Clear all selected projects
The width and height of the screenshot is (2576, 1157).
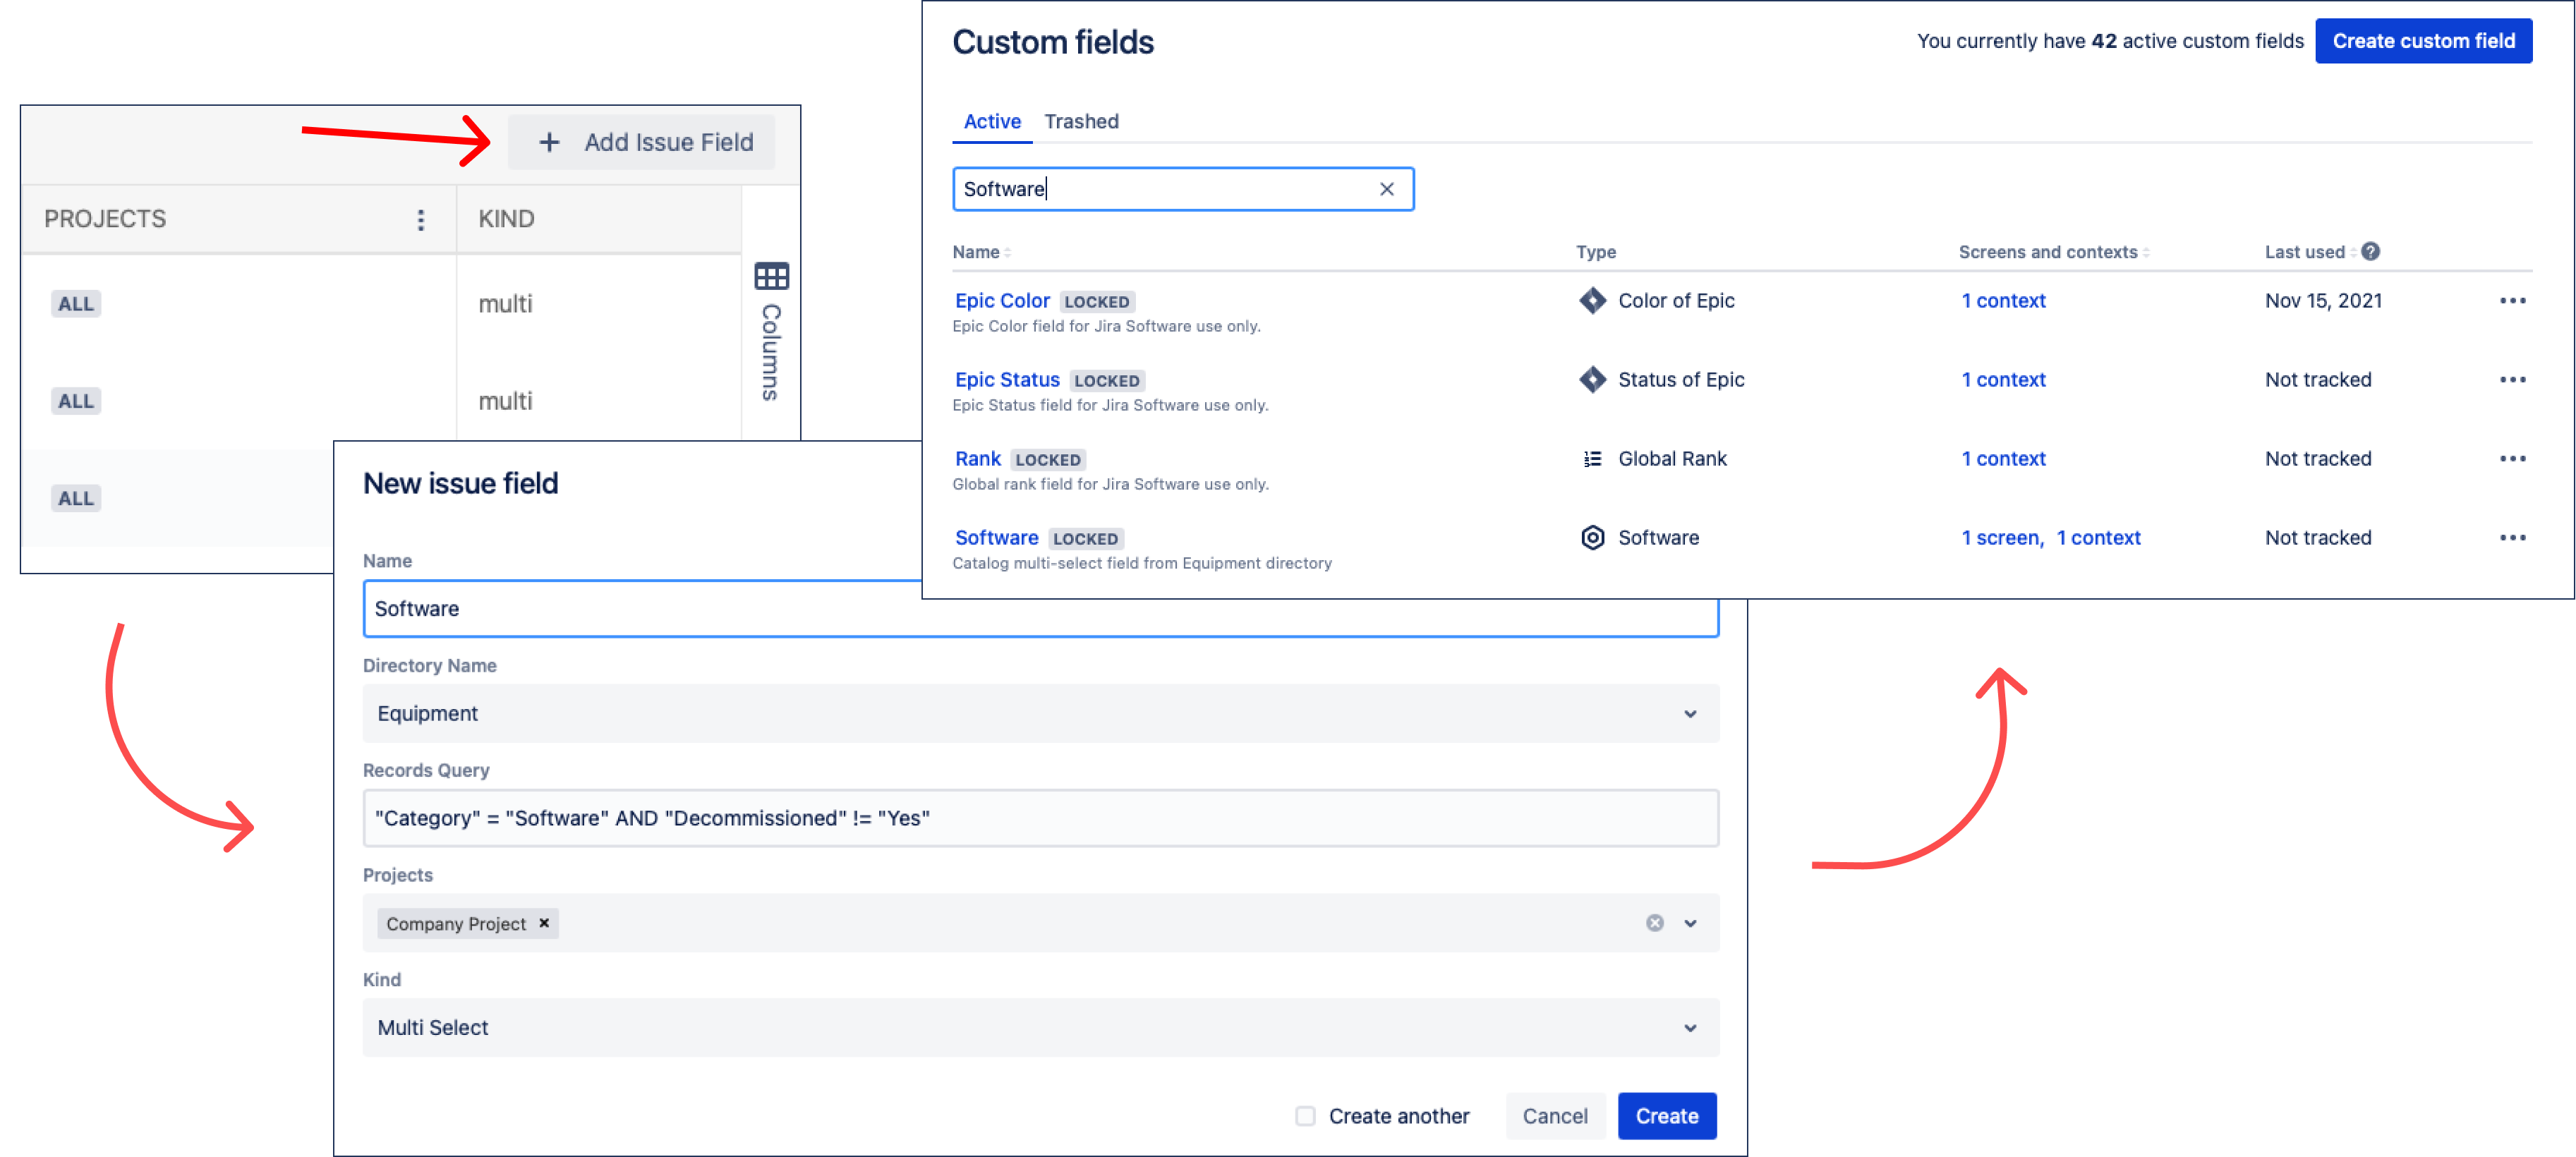point(1654,923)
